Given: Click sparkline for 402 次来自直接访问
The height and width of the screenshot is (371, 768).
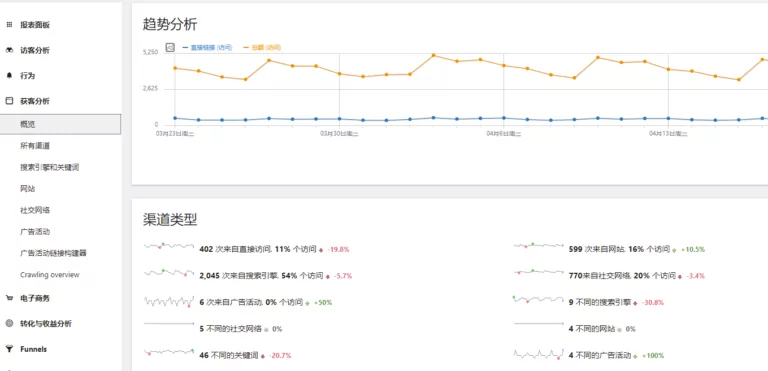Looking at the screenshot, I should (169, 246).
